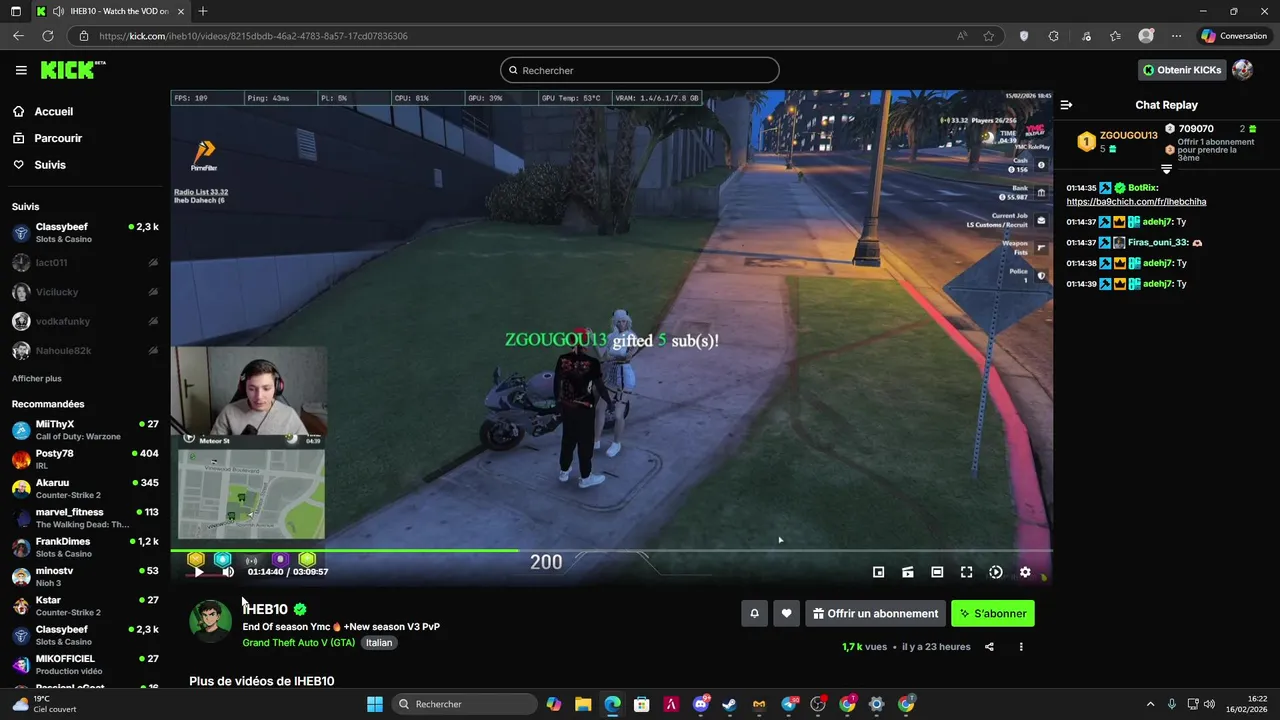Click the browser address bar URL

tap(253, 36)
